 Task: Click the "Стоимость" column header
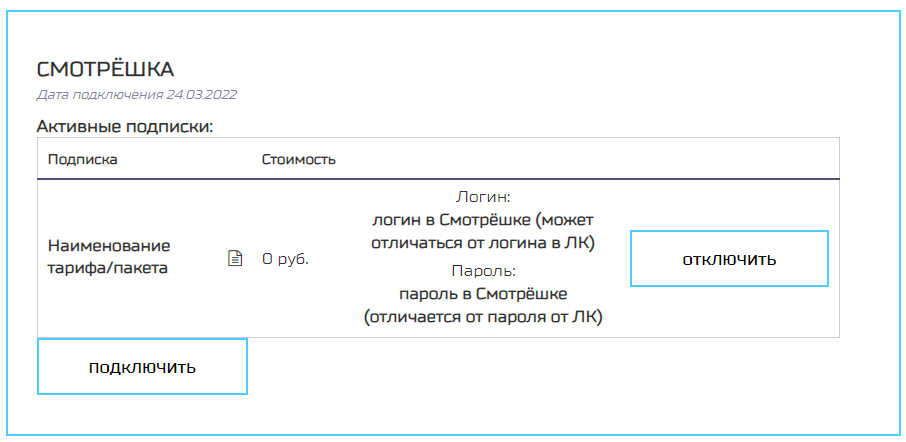click(298, 159)
